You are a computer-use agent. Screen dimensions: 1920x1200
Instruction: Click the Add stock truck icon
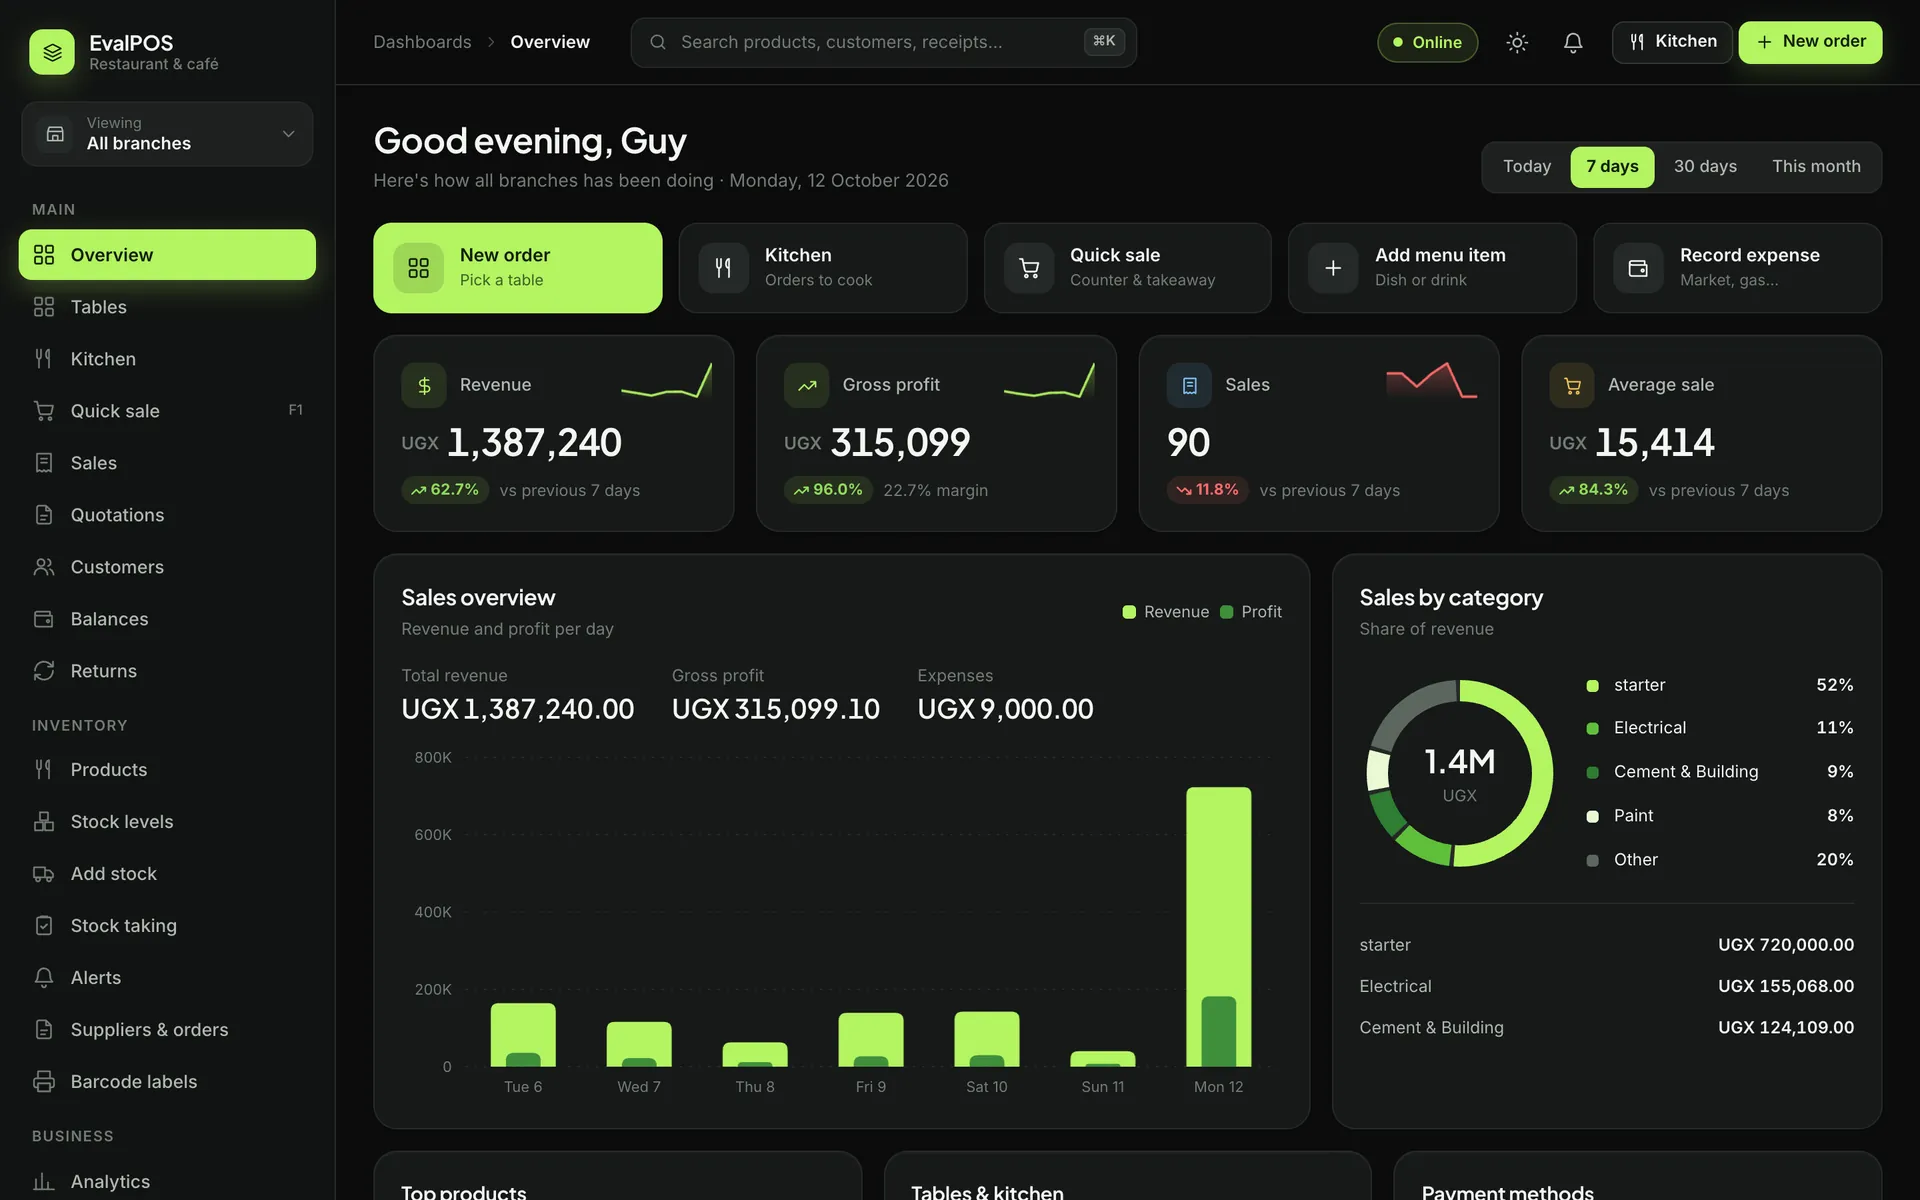pyautogui.click(x=44, y=874)
